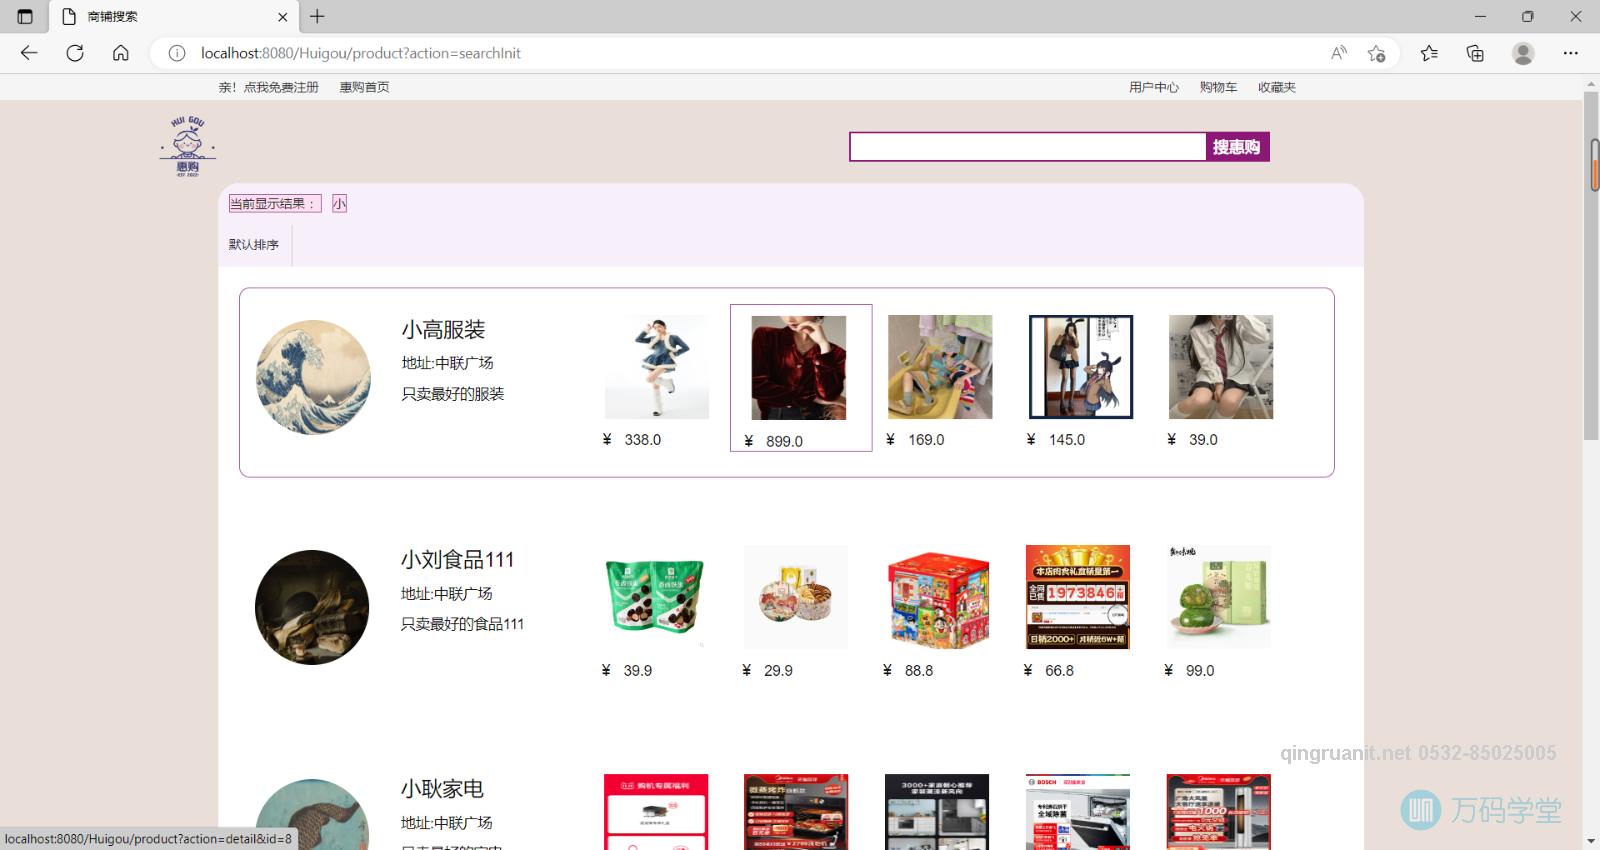The width and height of the screenshot is (1600, 850).
Task: Click the Huigou logo
Action: [x=188, y=146]
